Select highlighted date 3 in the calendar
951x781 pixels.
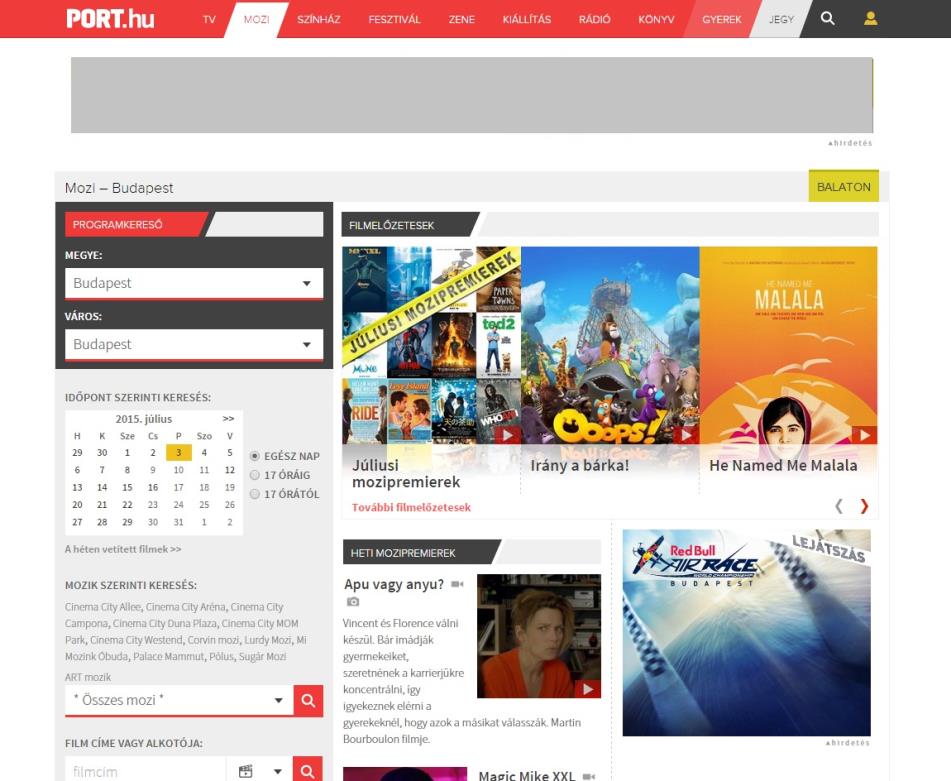[178, 452]
